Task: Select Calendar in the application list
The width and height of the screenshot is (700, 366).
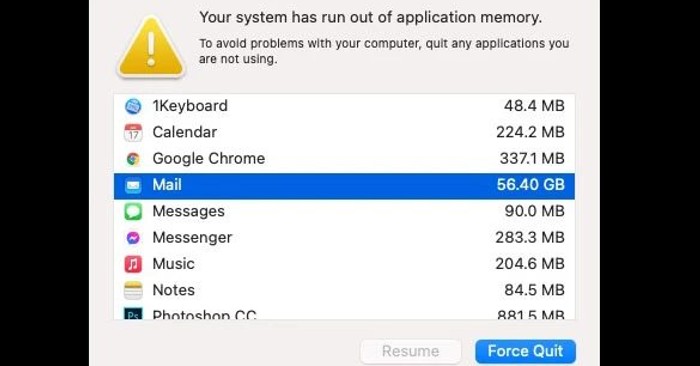Action: click(344, 133)
